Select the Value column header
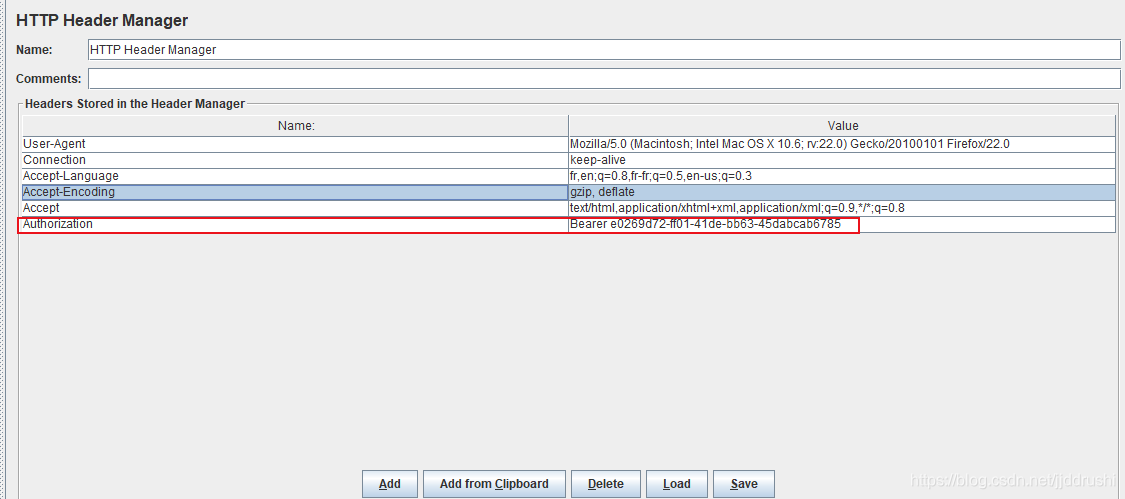 pos(842,126)
